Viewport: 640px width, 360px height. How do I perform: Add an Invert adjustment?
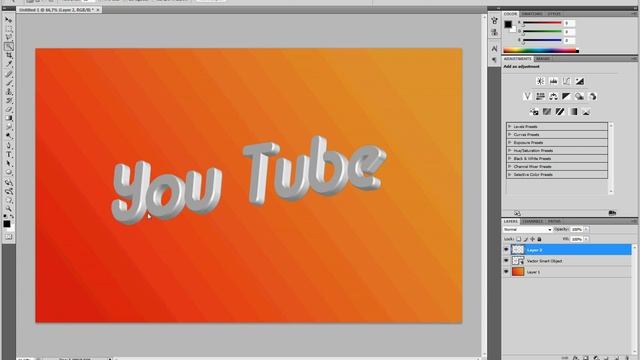[533, 111]
